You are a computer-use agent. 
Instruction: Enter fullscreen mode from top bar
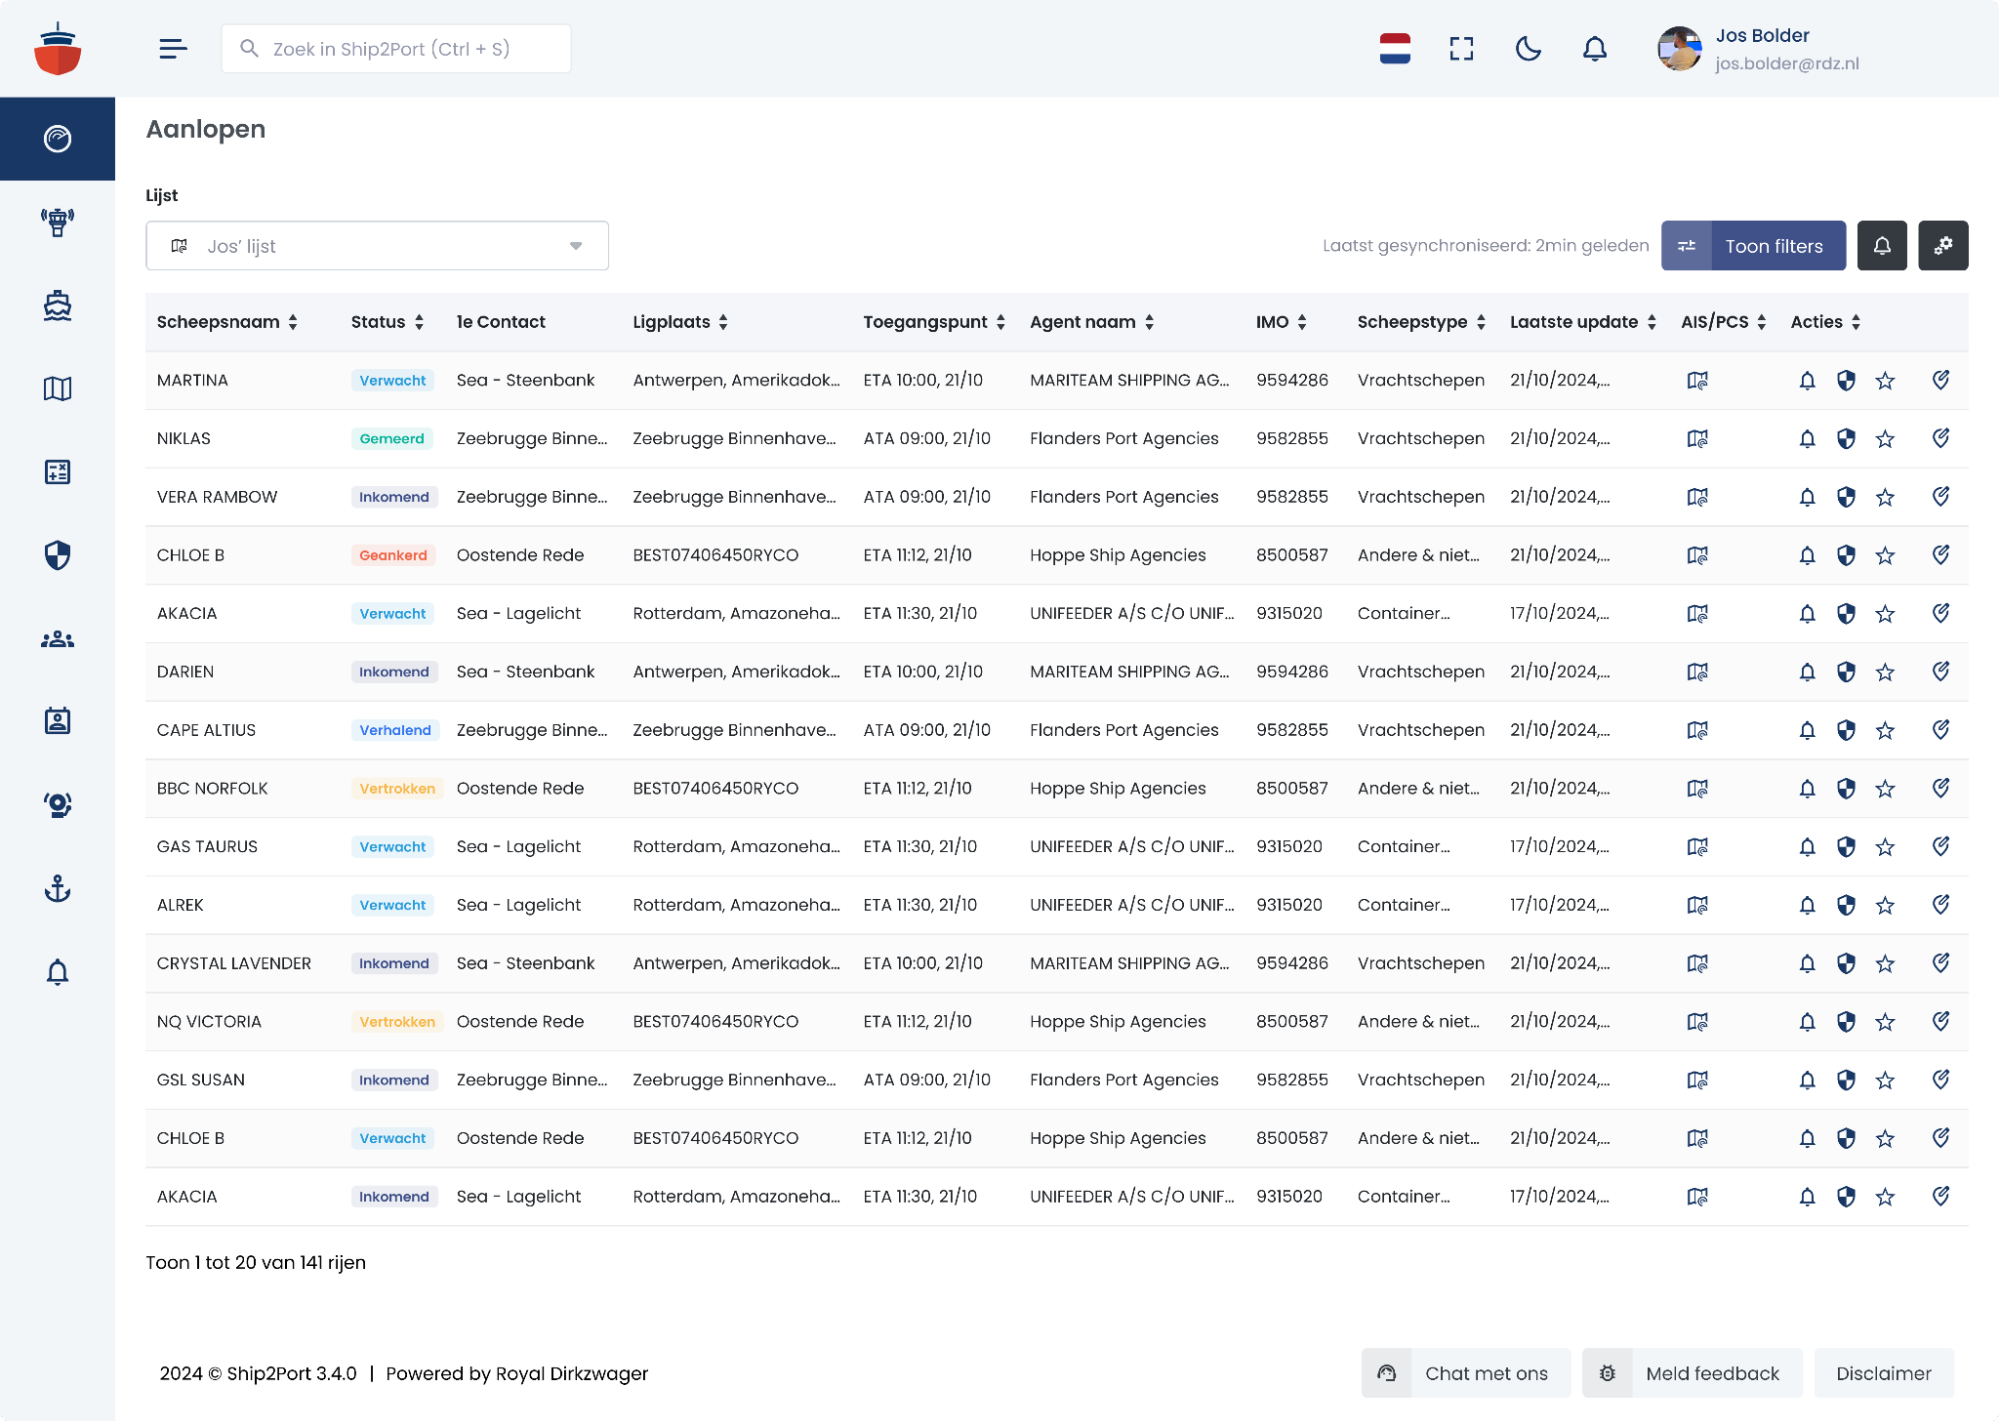click(x=1461, y=49)
